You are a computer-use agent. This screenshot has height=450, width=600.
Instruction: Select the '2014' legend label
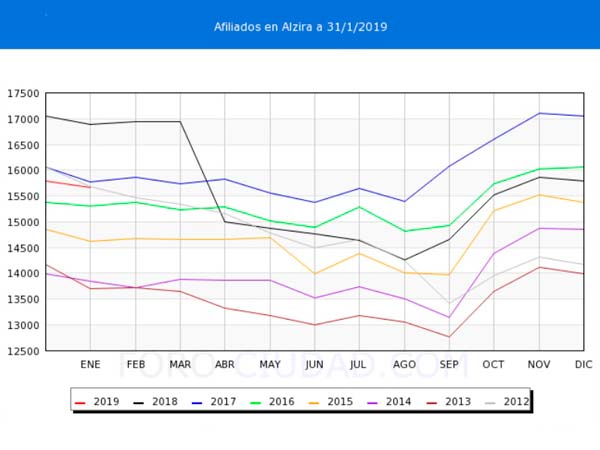click(x=399, y=402)
